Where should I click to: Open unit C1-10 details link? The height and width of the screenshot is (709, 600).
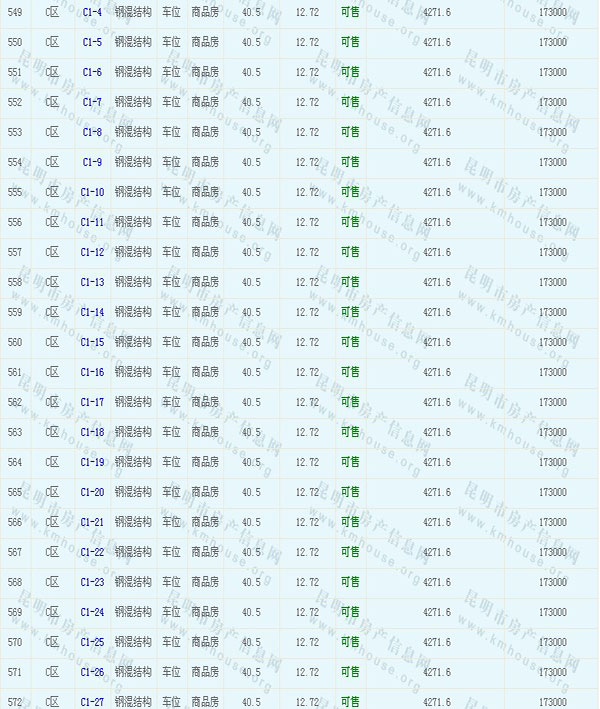(x=92, y=192)
